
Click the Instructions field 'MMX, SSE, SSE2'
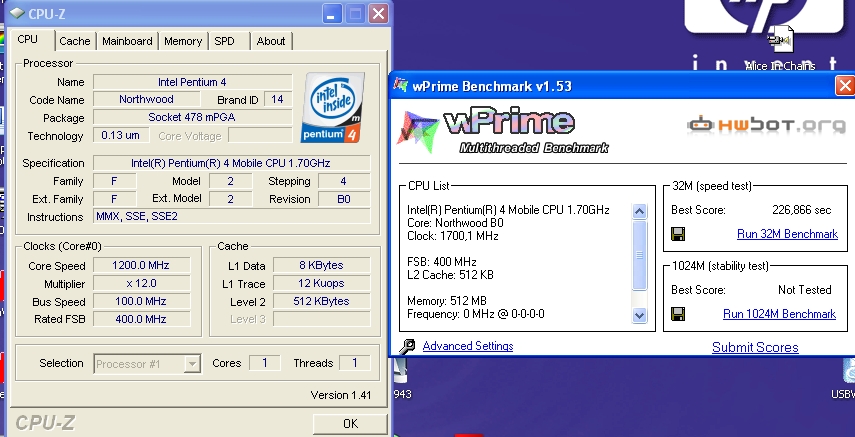click(x=231, y=216)
